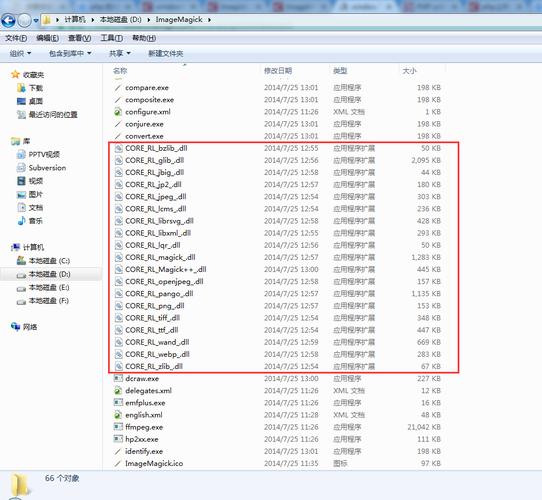Viewport: 542px width, 500px height.
Task: Open the 组织 dropdown in toolbar
Action: (20, 54)
